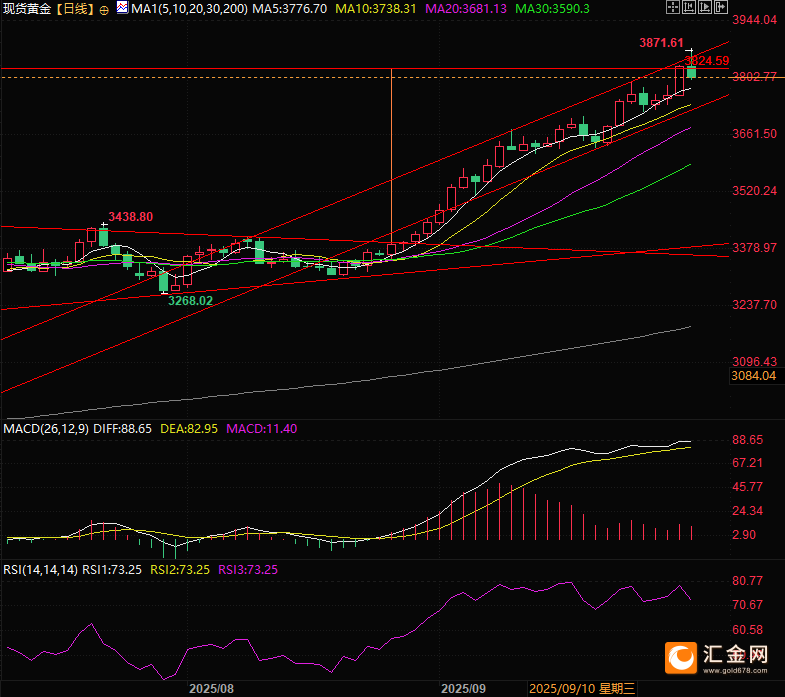The image size is (785, 697).
Task: Click the 88.65 MACD axis value
Action: click(x=747, y=440)
